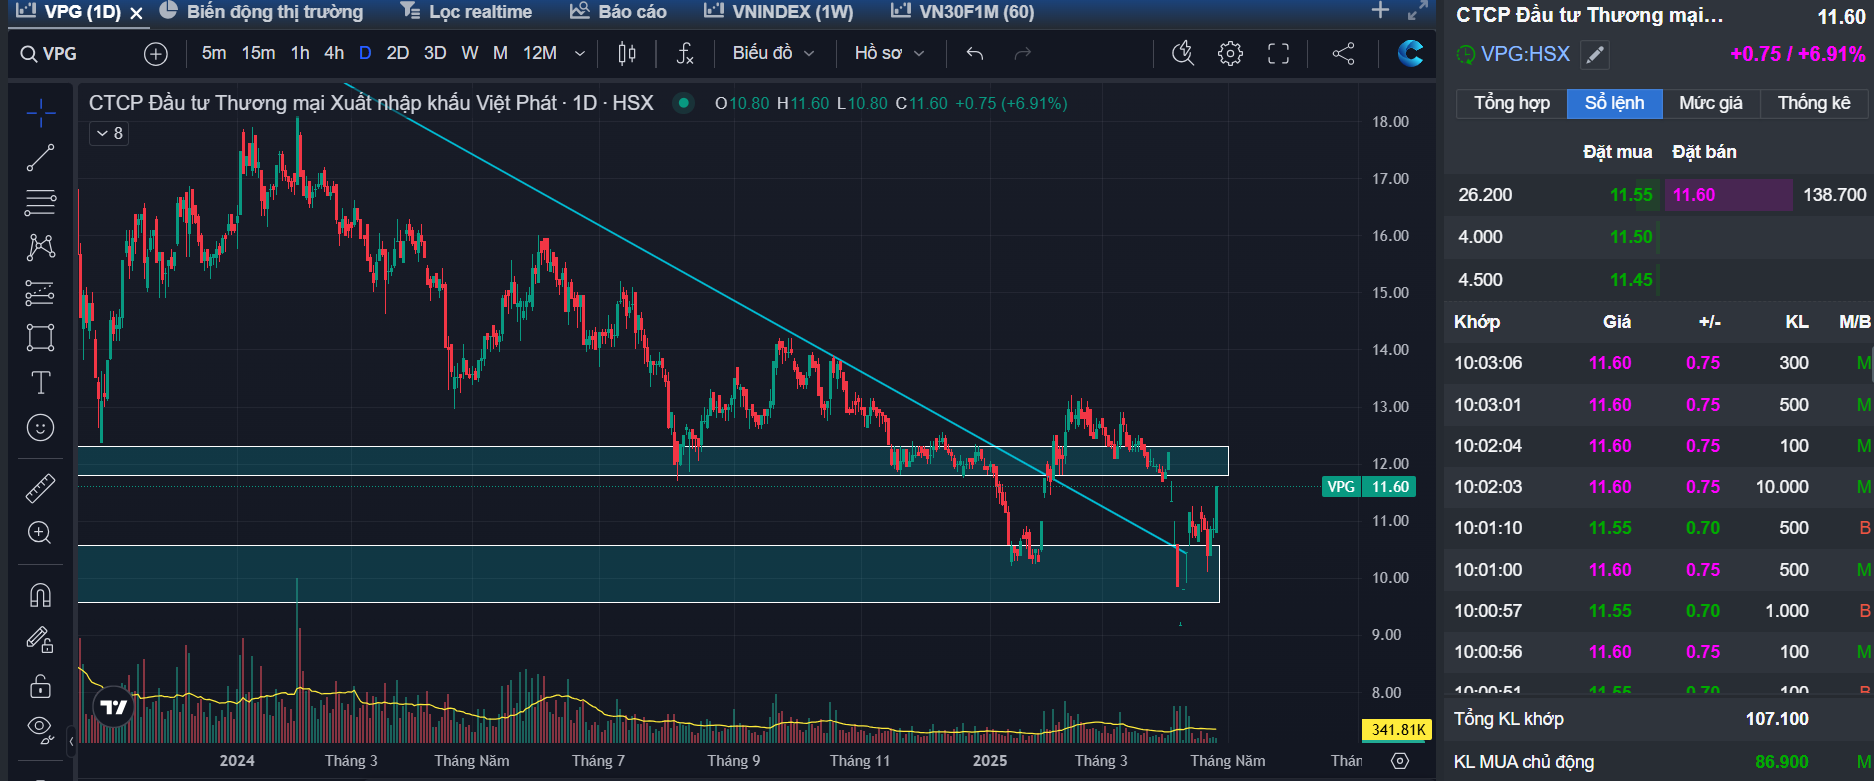Switch to Biến động thị trường tab

coord(262,12)
